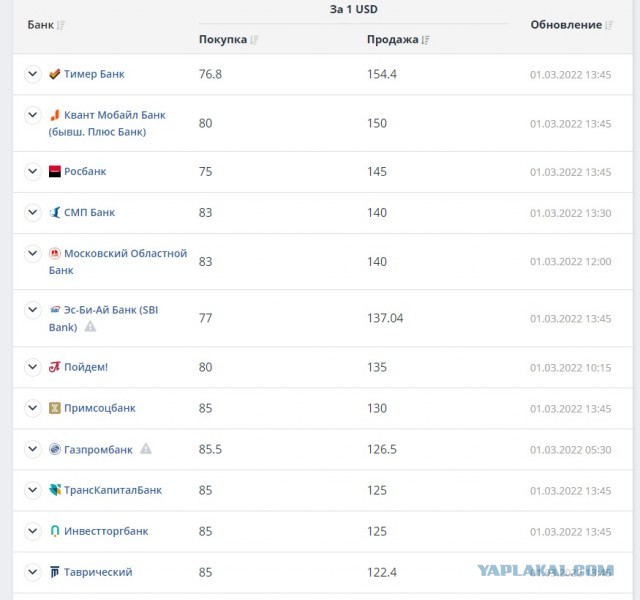The image size is (640, 600).
Task: Click warning triangle next to Газпромбанк
Action: [146, 449]
